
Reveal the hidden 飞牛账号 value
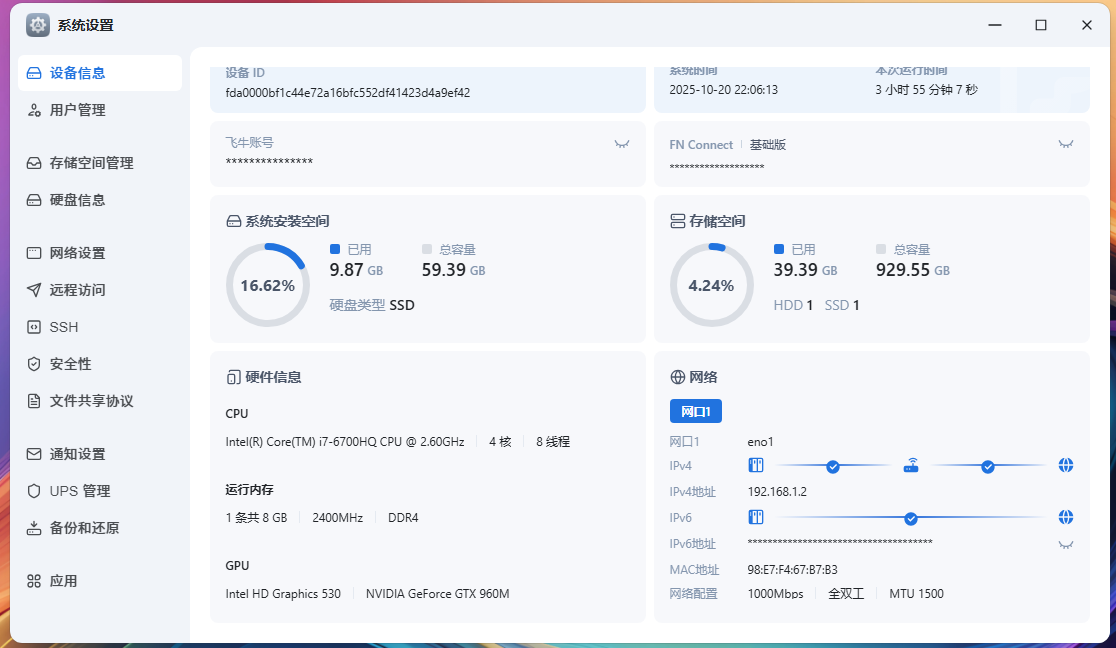622,144
